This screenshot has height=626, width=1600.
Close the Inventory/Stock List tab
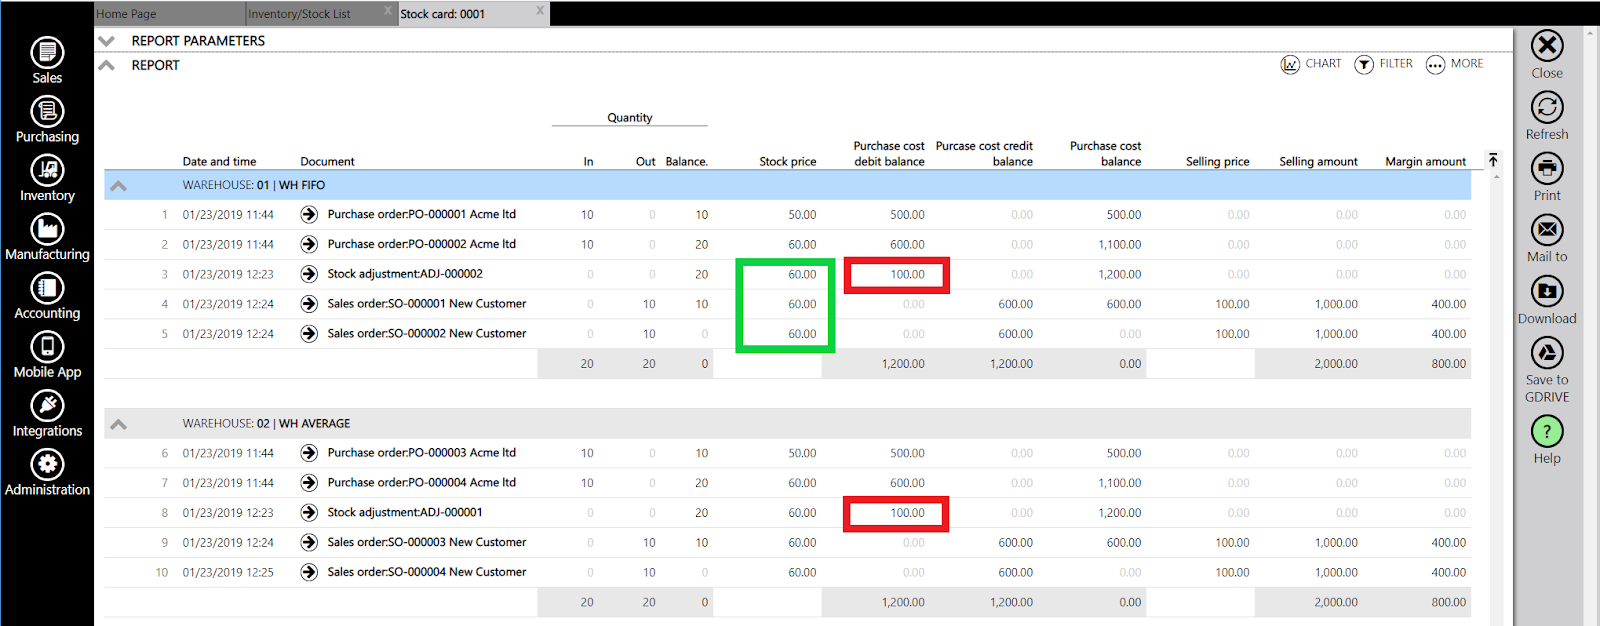pos(389,11)
